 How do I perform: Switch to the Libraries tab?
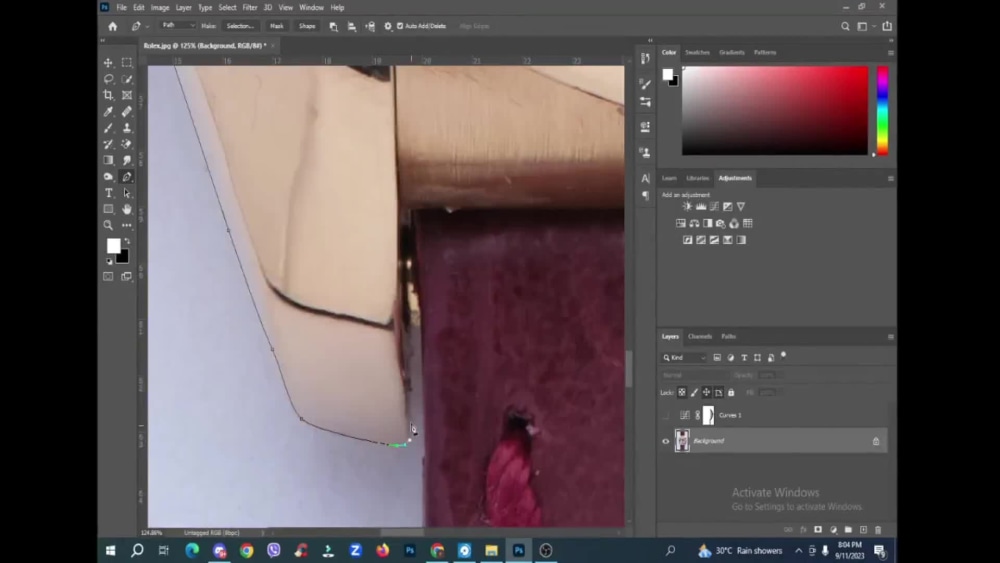pos(697,179)
